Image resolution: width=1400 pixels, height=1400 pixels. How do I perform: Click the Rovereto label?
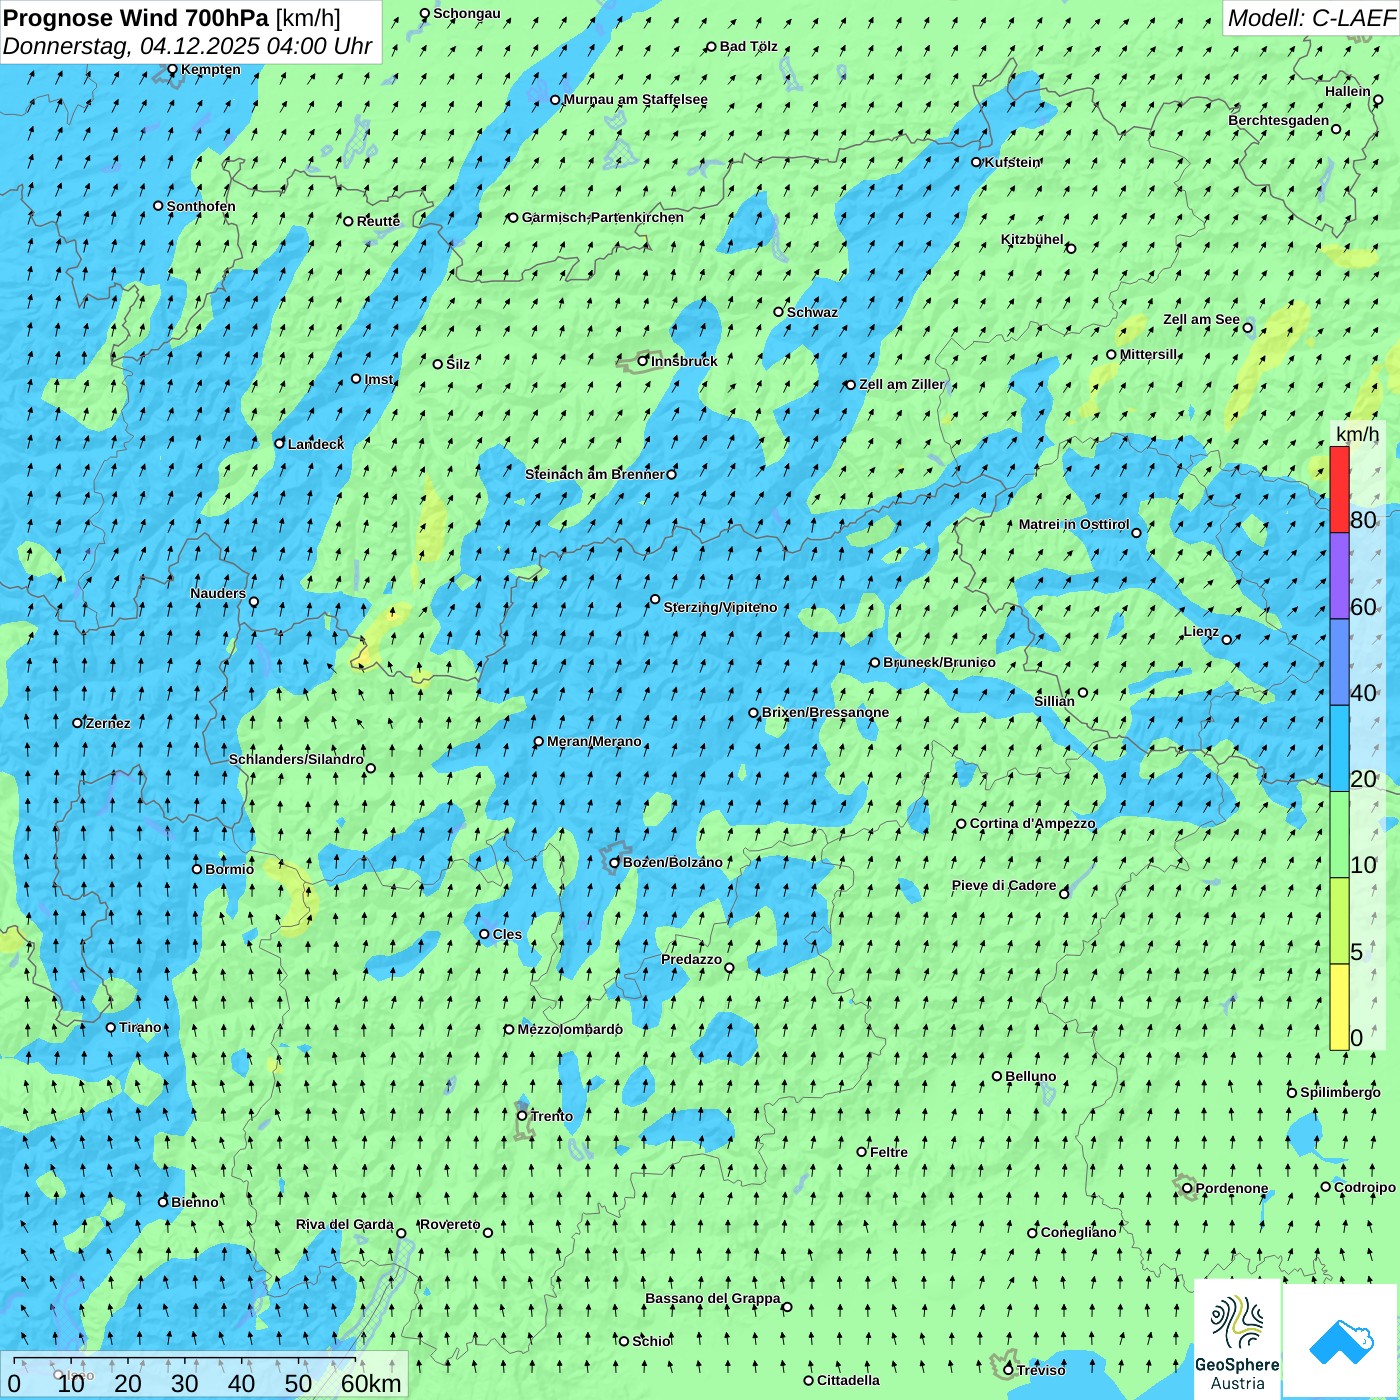coord(450,1224)
